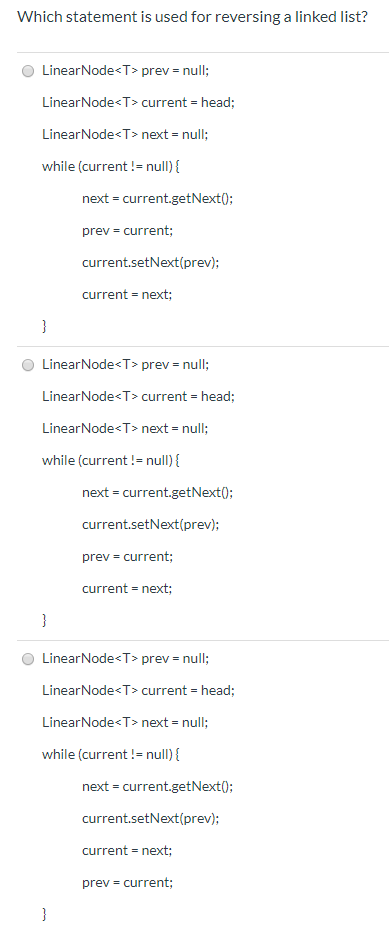389x930 pixels.
Task: Click the closing brace of the first answer
Action: [44, 326]
